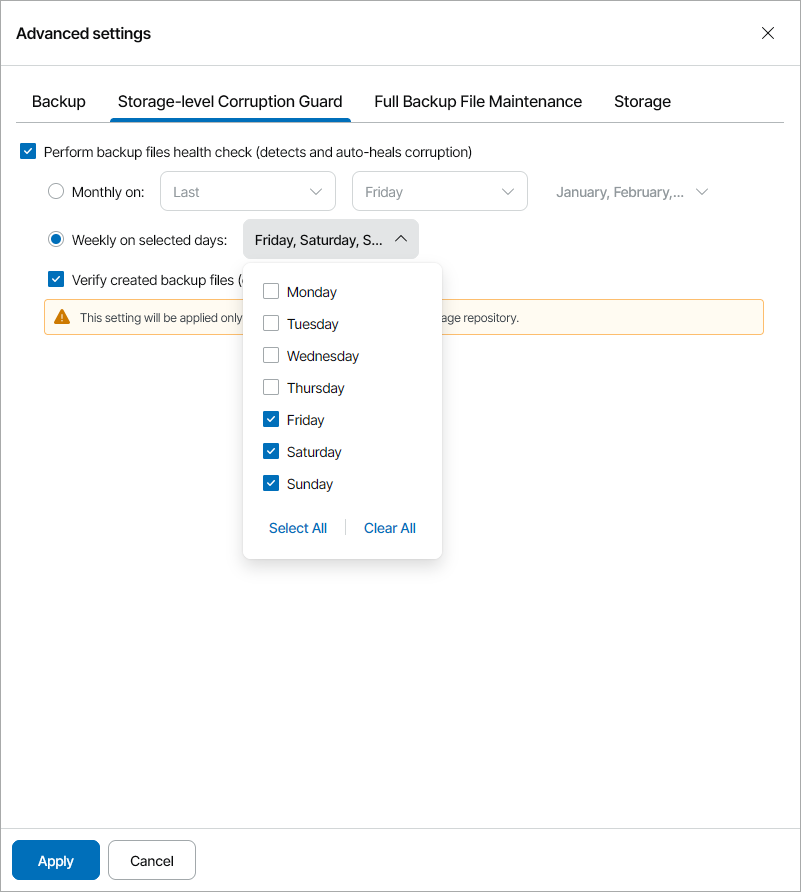Enable Wednesday in the days list

pyautogui.click(x=271, y=356)
